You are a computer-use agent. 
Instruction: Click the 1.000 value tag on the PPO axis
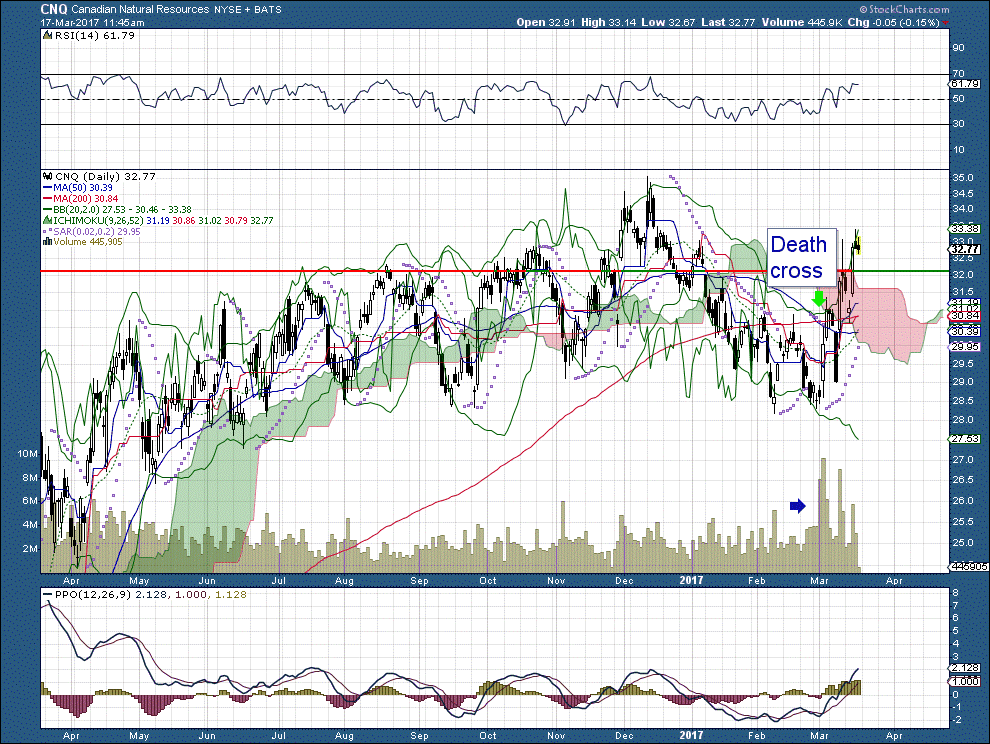tap(965, 682)
